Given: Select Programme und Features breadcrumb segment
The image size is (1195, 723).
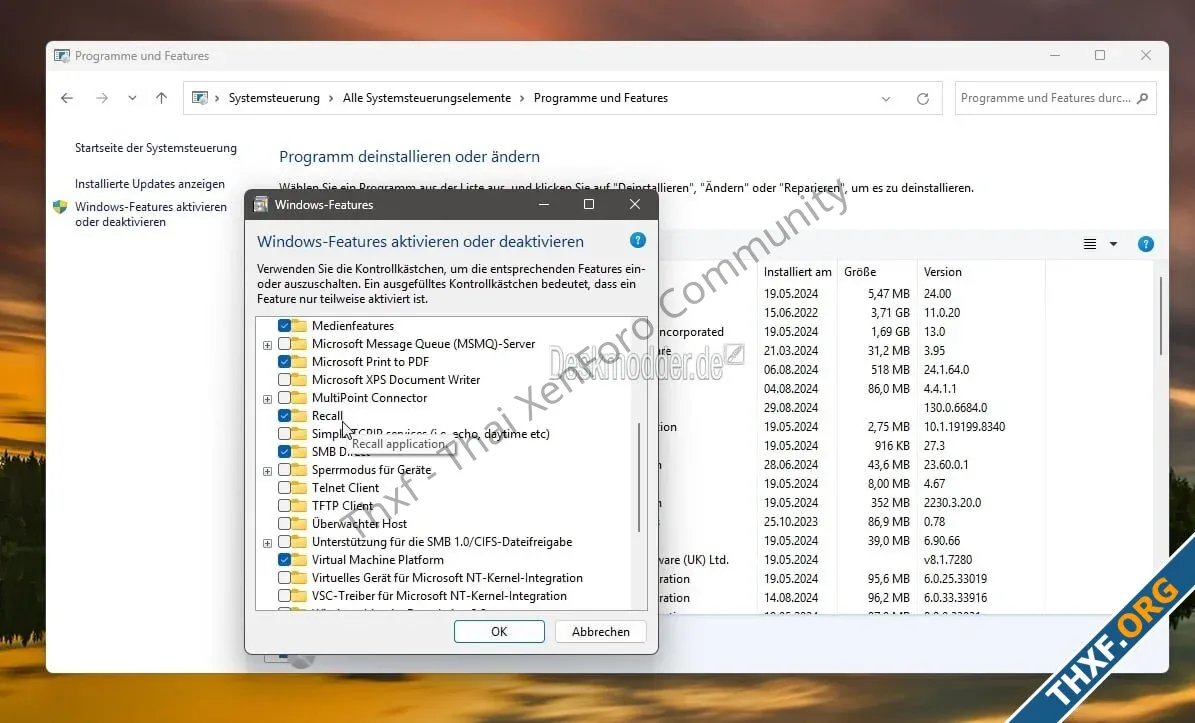Looking at the screenshot, I should [601, 98].
